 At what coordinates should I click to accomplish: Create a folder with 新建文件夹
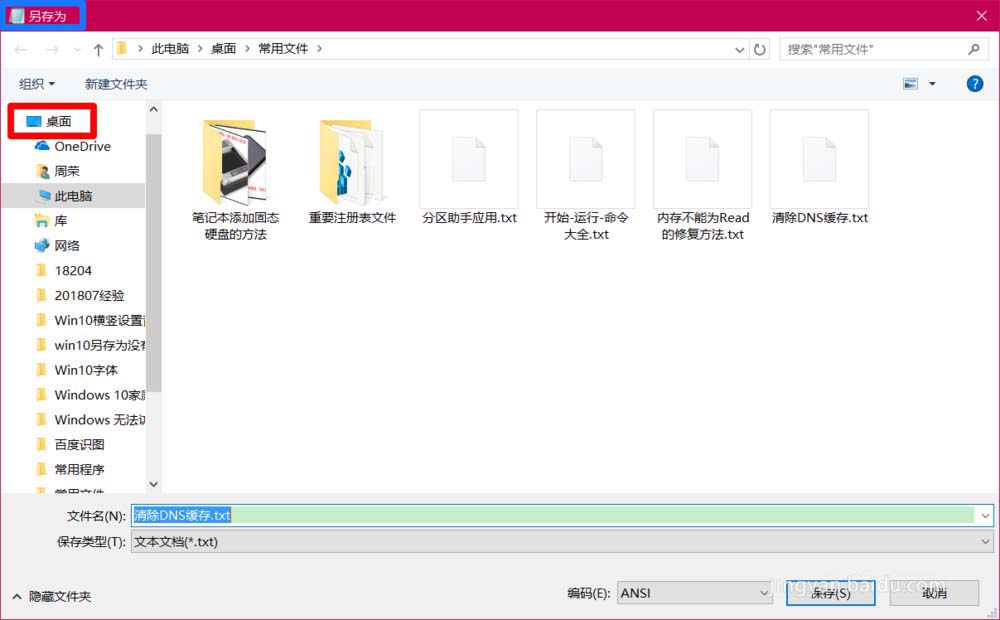click(x=116, y=83)
